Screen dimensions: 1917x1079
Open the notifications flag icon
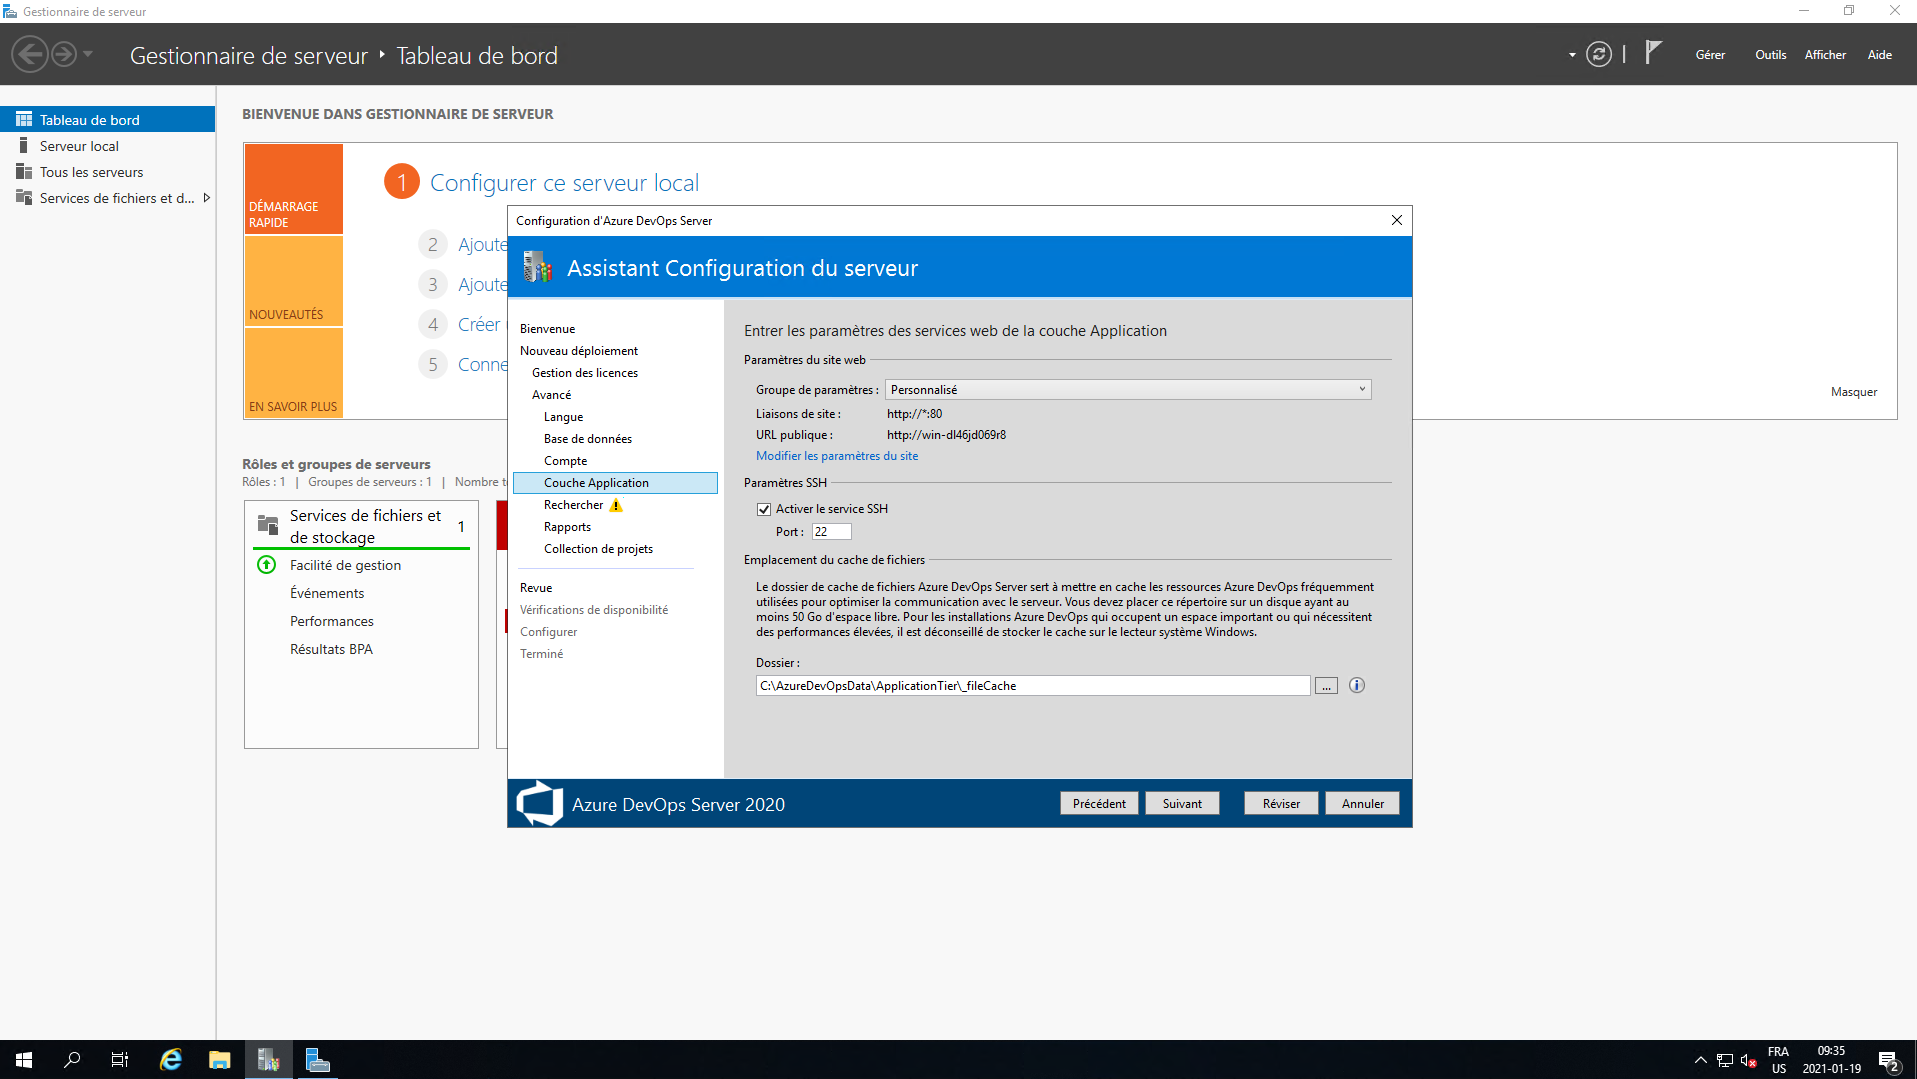(1652, 53)
